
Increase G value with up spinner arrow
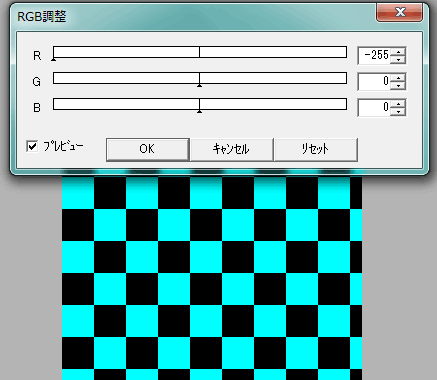(x=398, y=77)
